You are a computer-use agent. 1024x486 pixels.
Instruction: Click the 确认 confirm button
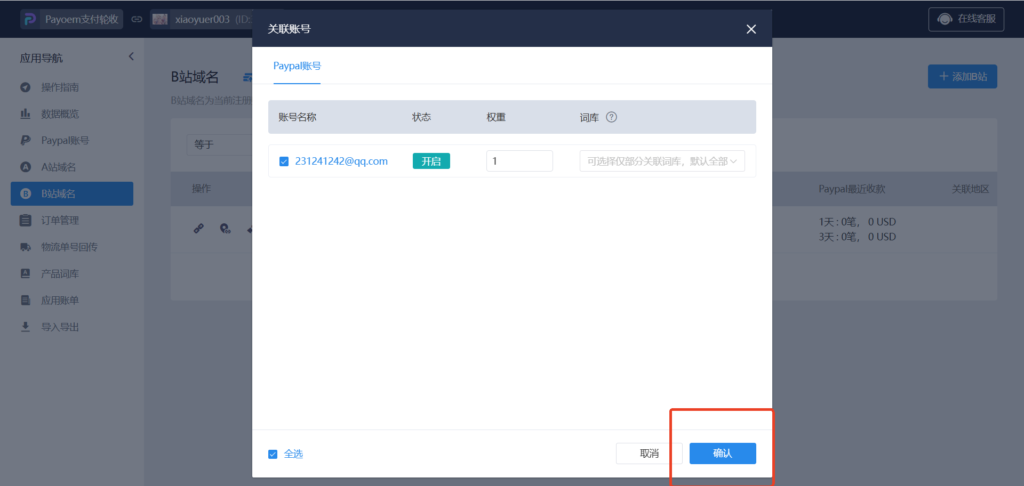click(722, 454)
